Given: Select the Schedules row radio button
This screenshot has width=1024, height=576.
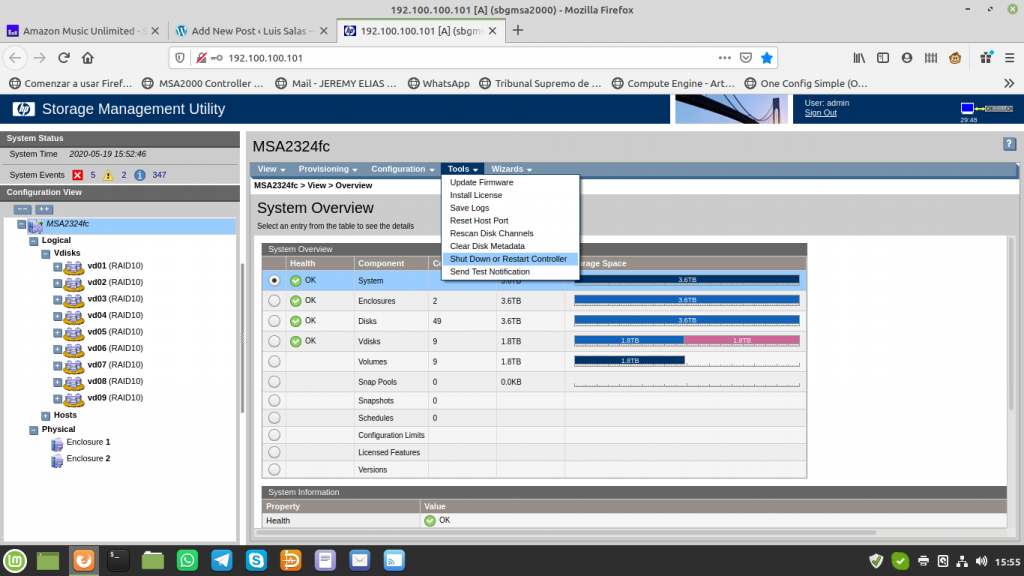Looking at the screenshot, I should [x=274, y=417].
